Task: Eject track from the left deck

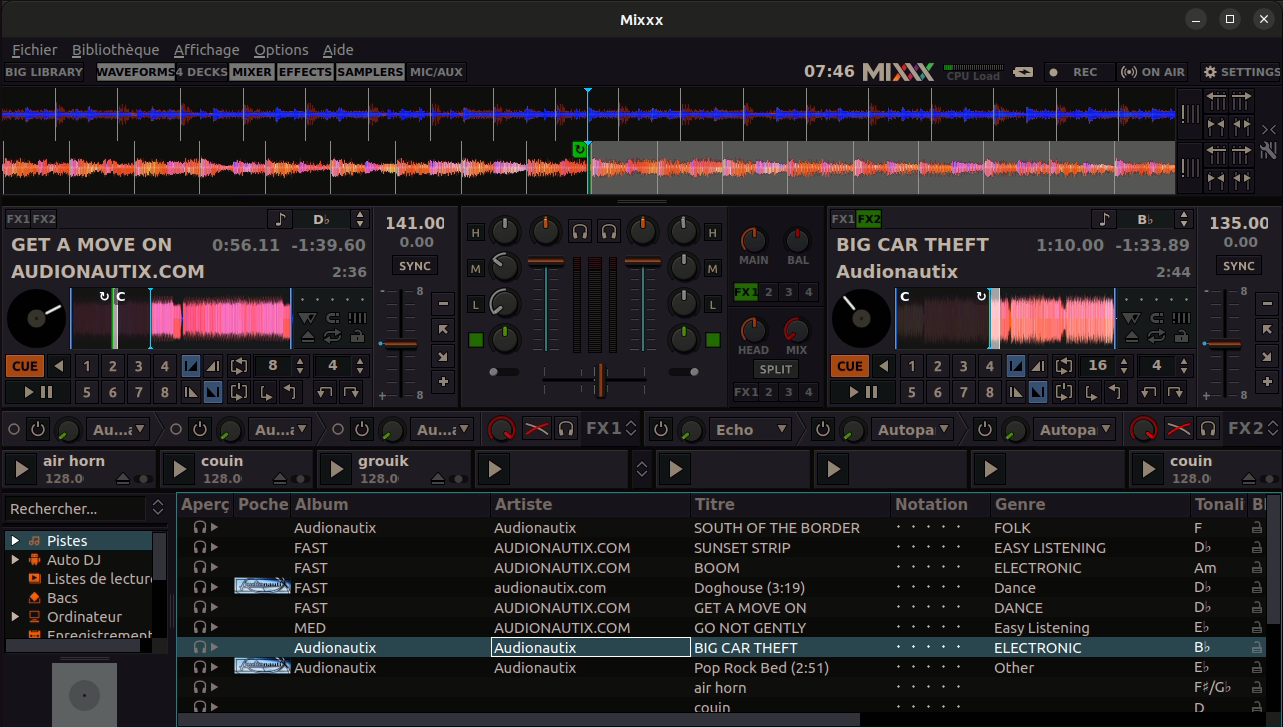Action: tap(308, 337)
